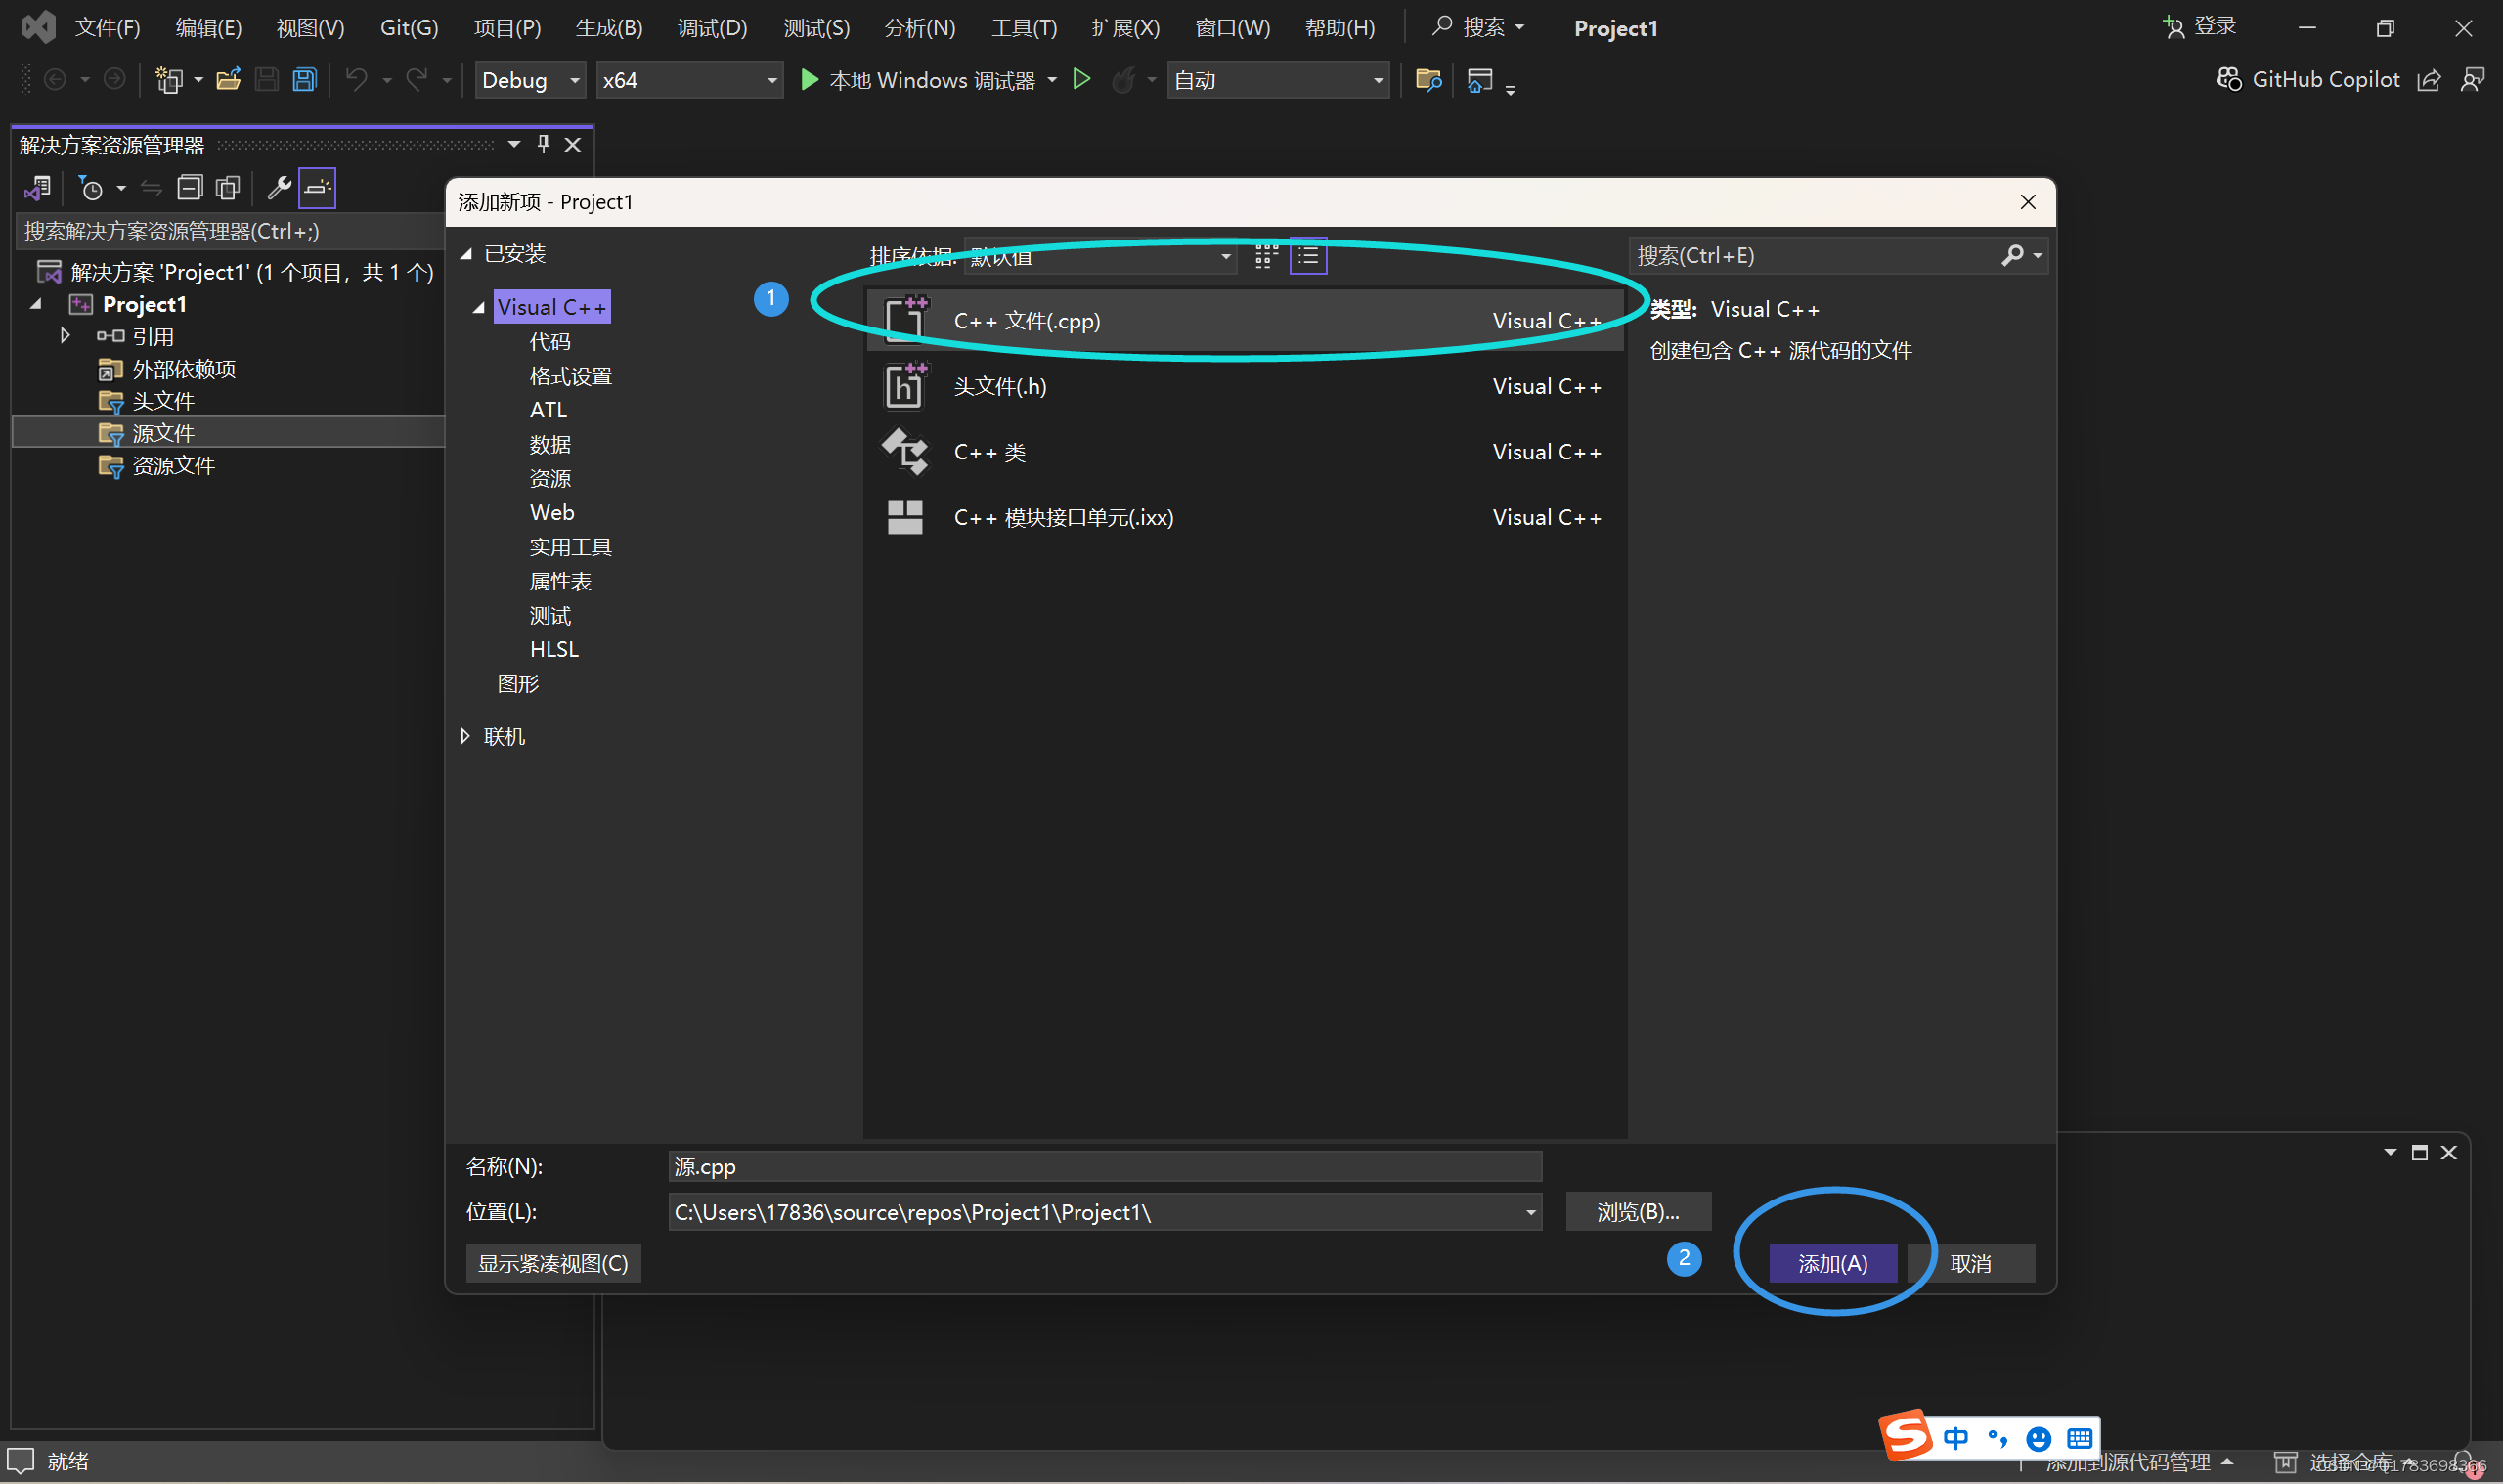The image size is (2503, 1484).
Task: Click Solution Explorer search box
Action: click(x=229, y=231)
